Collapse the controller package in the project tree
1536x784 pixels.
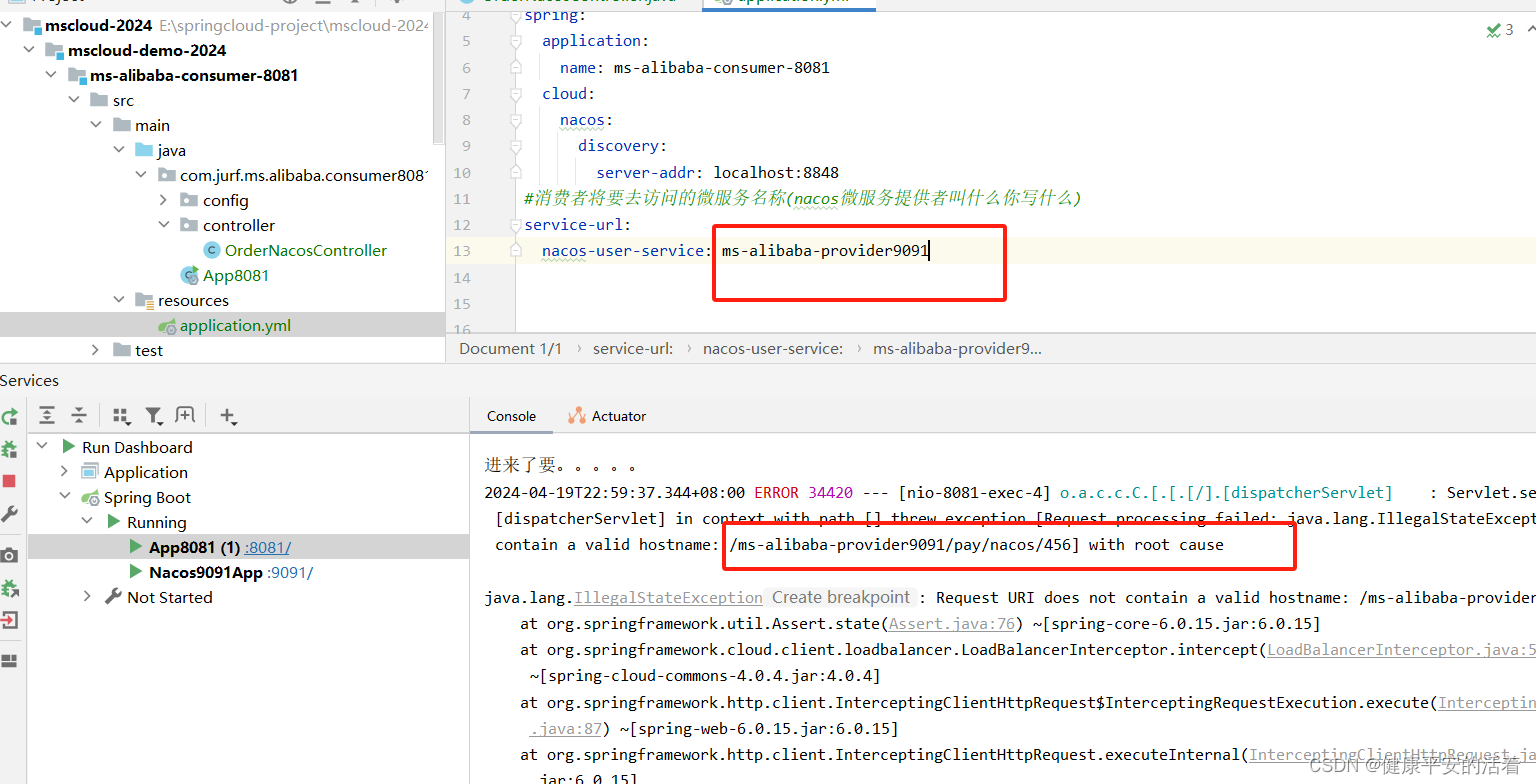[x=163, y=224]
